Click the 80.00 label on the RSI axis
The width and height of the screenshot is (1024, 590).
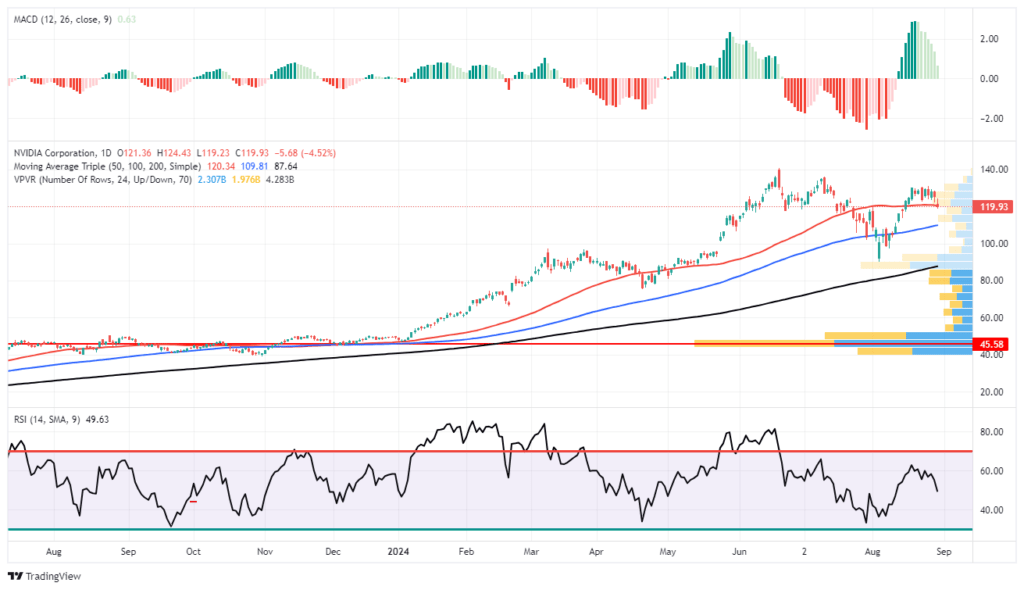[992, 432]
